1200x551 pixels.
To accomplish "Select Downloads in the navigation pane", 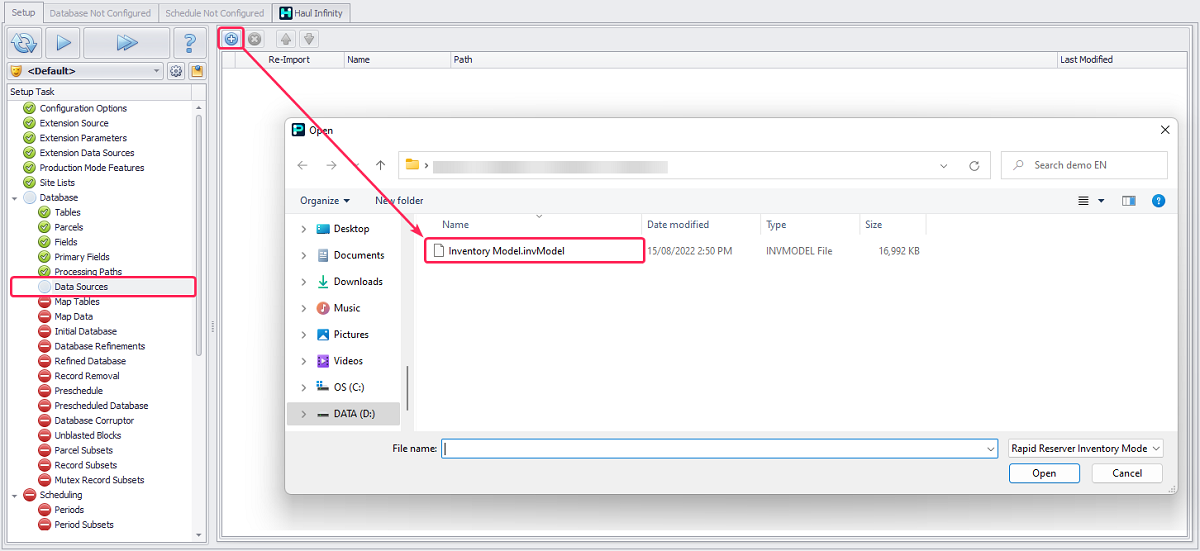I will pyautogui.click(x=358, y=282).
